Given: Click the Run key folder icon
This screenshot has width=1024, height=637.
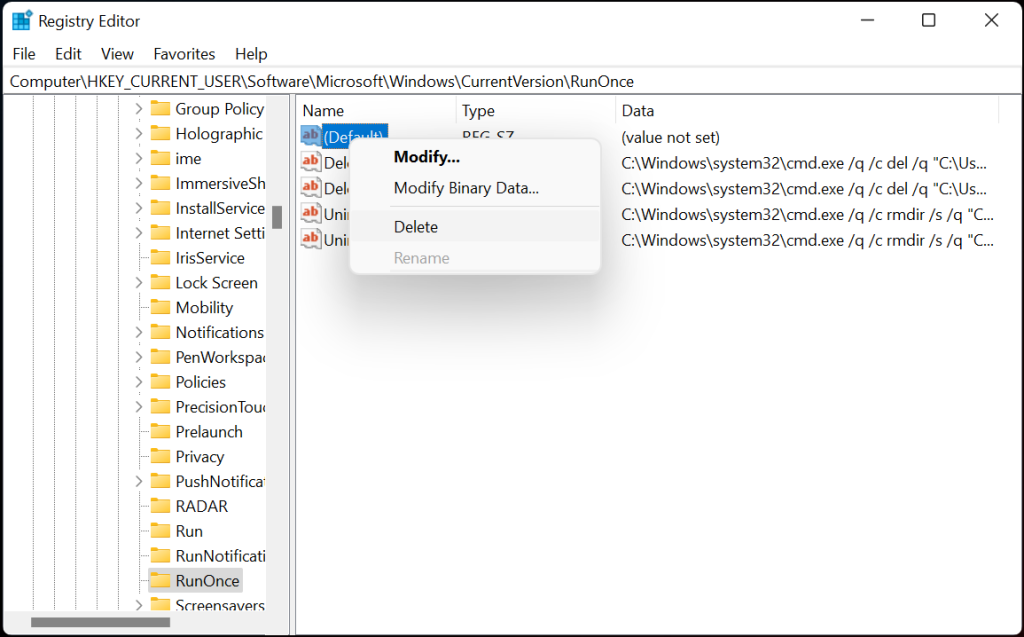Looking at the screenshot, I should 162,531.
